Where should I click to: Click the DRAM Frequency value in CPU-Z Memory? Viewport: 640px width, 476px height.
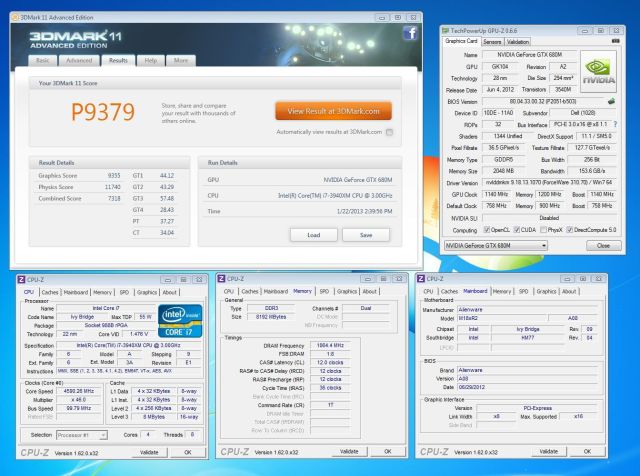pos(330,345)
